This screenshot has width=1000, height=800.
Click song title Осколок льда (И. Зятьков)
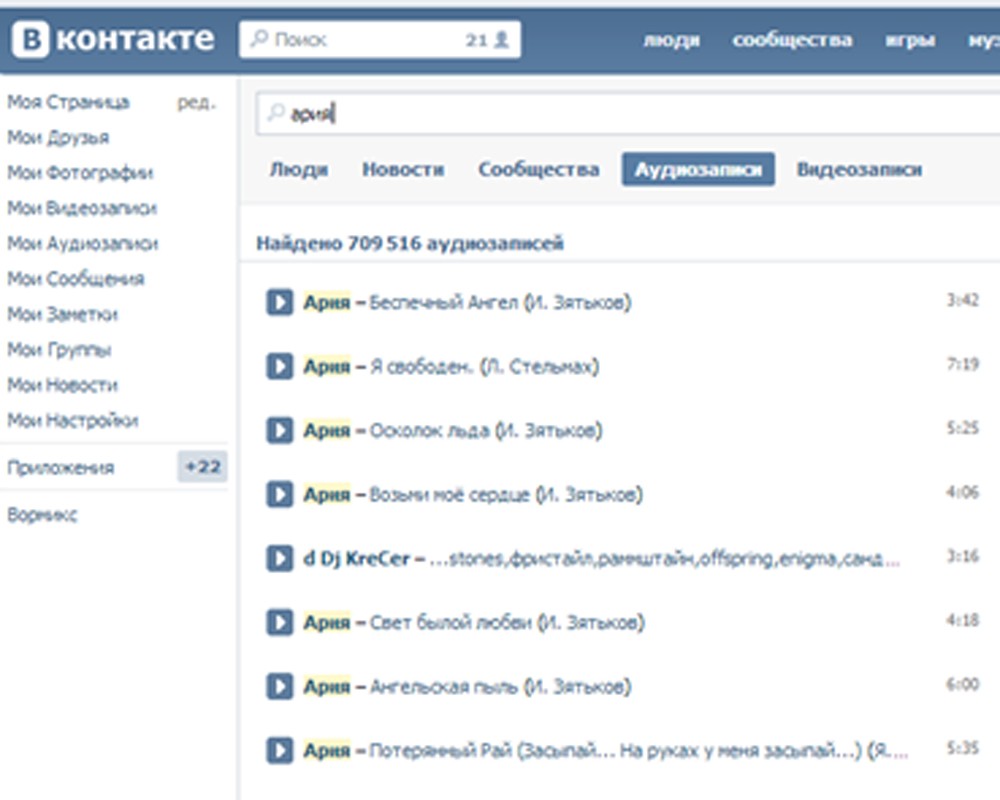click(x=486, y=431)
